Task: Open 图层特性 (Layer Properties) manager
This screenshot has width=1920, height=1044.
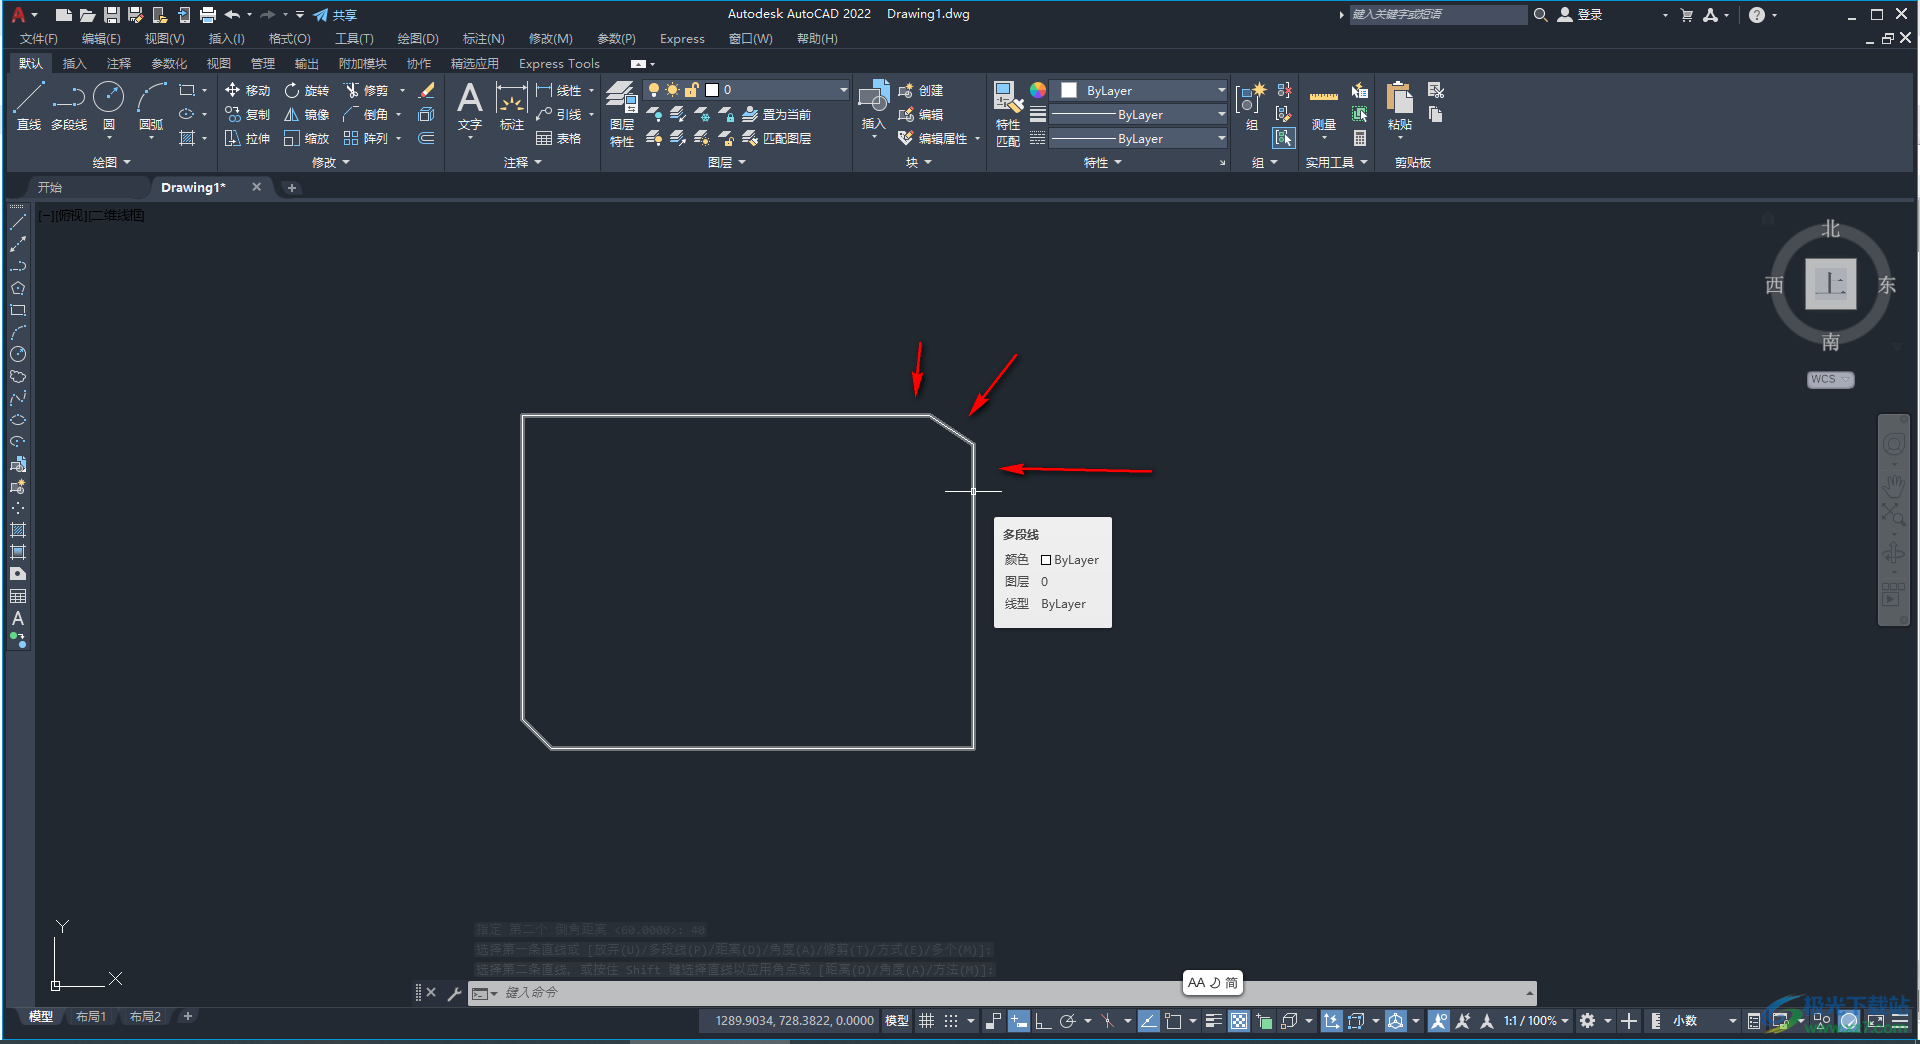Action: (x=621, y=114)
